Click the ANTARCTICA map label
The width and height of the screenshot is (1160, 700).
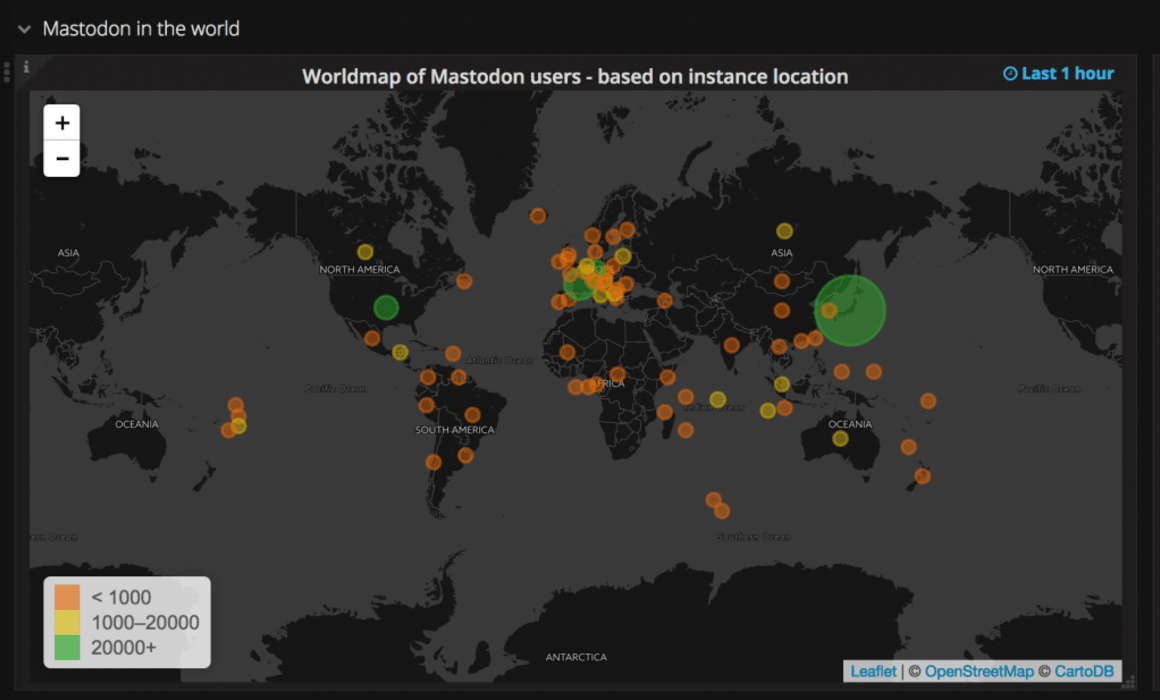pyautogui.click(x=576, y=657)
